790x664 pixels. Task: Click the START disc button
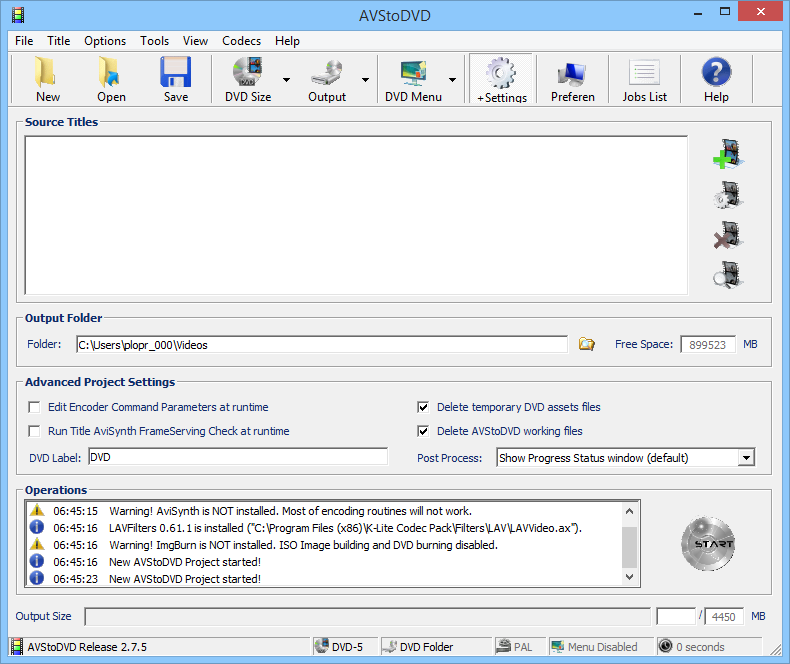tap(708, 543)
